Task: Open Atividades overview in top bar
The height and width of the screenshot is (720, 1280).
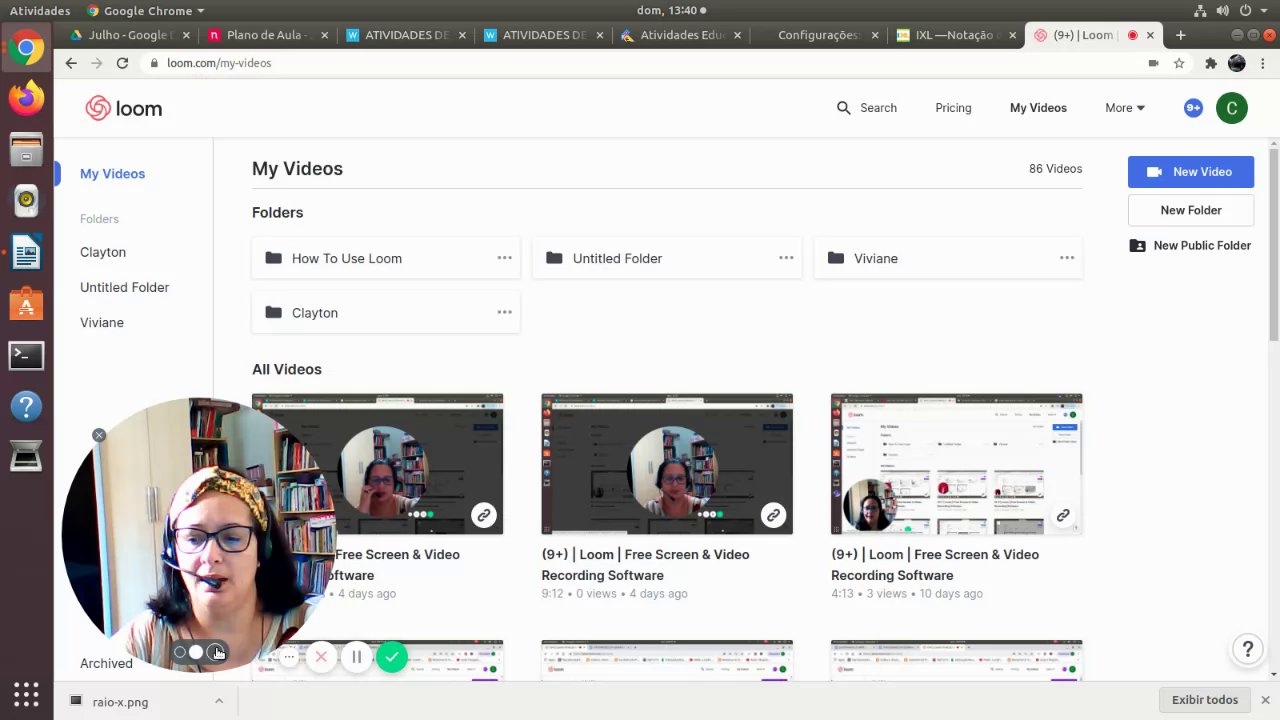Action: tap(40, 10)
